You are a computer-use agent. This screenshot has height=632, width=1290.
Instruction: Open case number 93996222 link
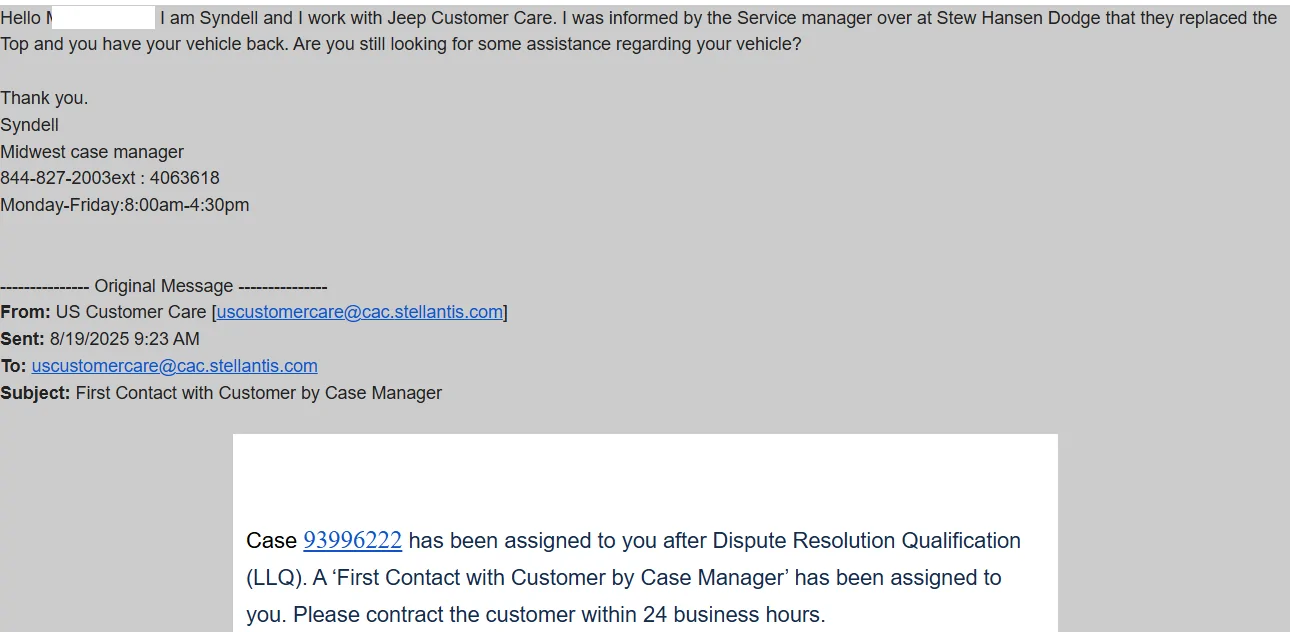click(x=352, y=540)
